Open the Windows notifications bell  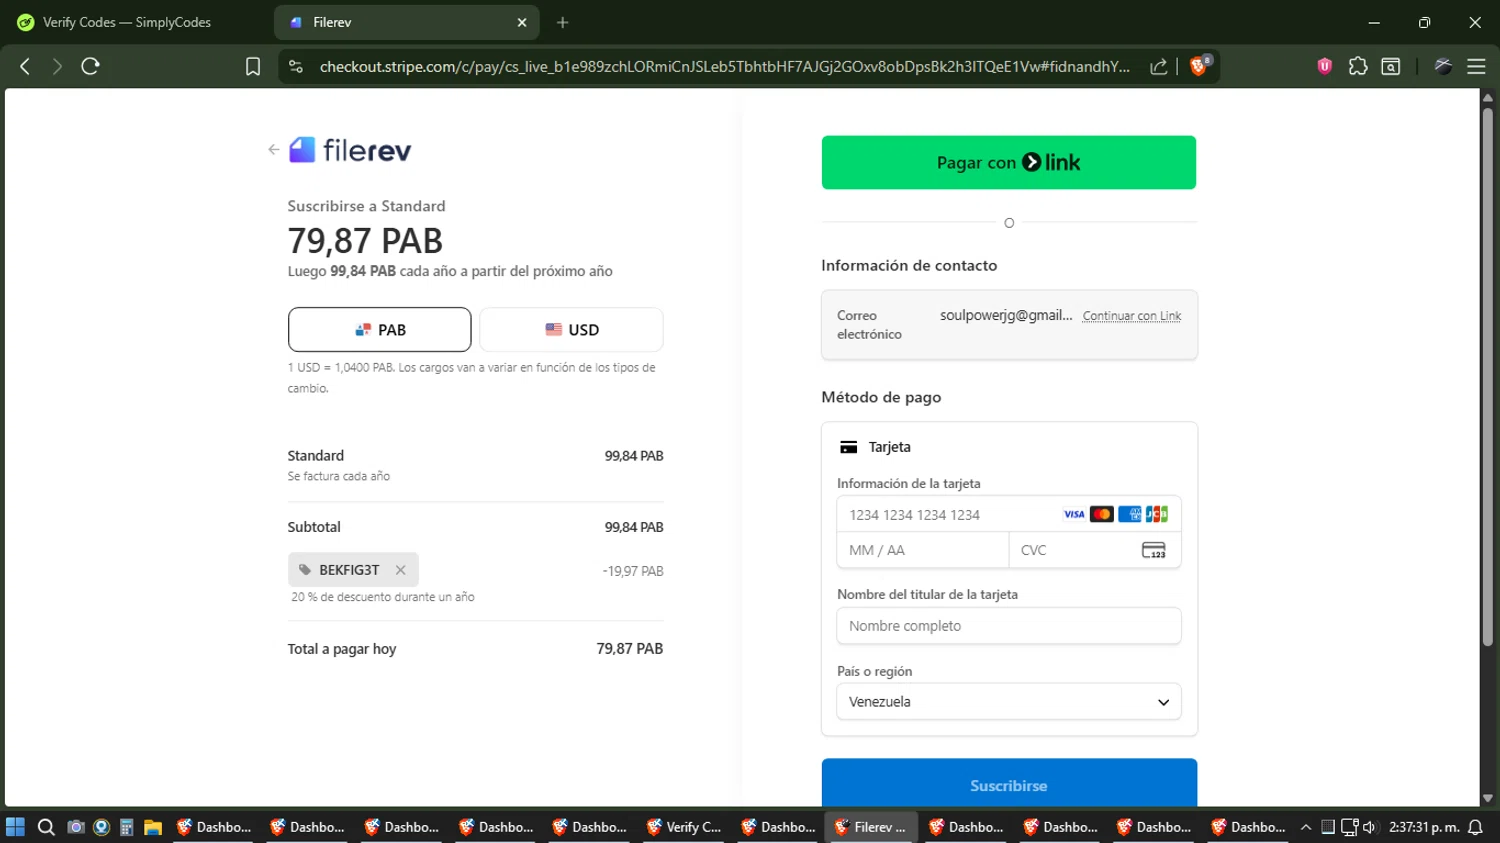pos(1475,827)
